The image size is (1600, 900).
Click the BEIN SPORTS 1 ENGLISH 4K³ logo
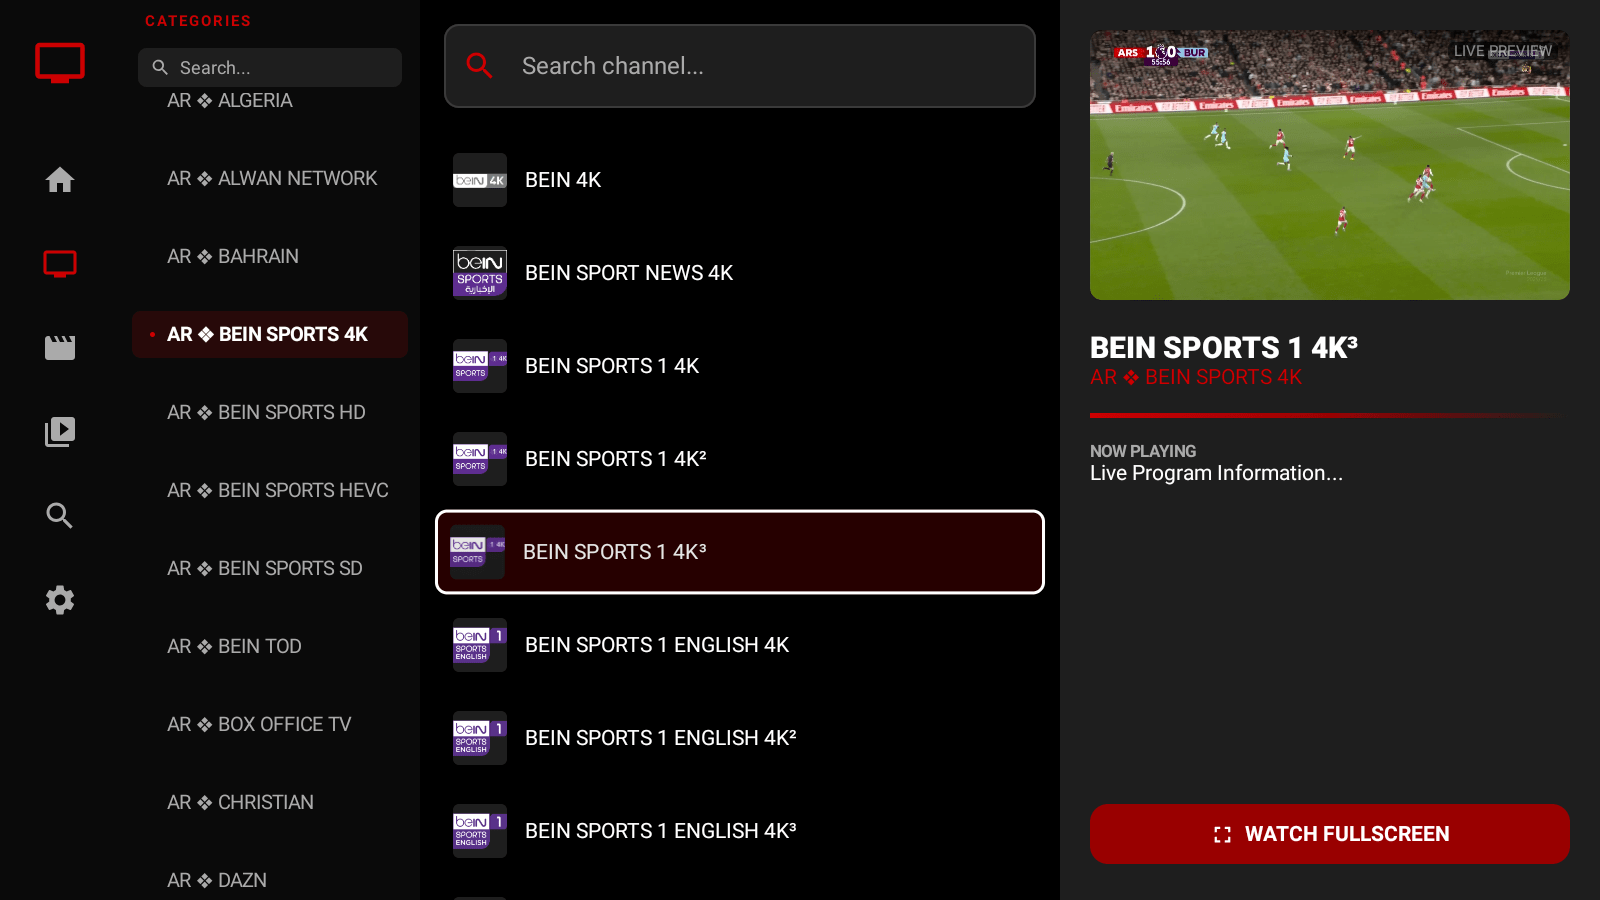[x=480, y=831]
